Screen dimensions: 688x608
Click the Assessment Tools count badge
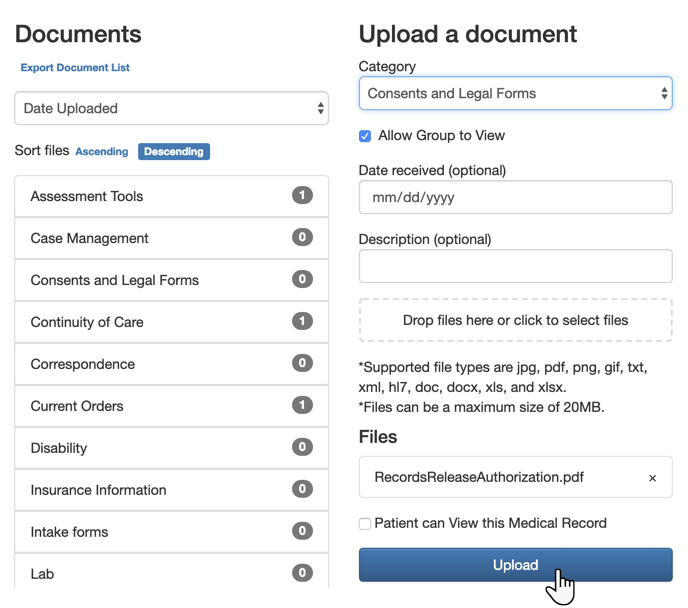coord(302,196)
